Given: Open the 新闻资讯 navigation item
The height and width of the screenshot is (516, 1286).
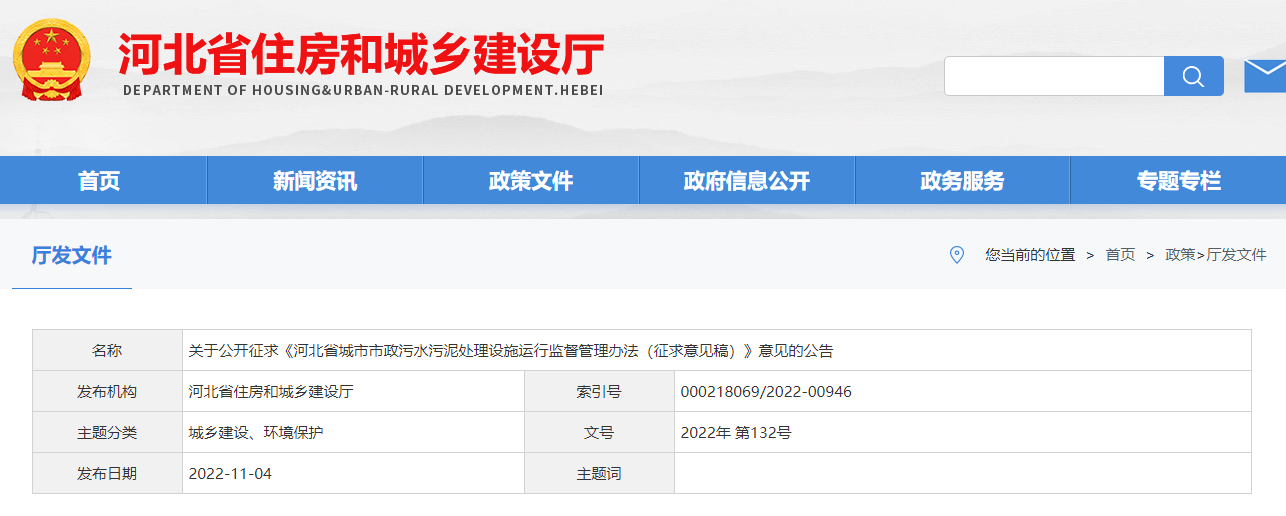Looking at the screenshot, I should pos(315,181).
